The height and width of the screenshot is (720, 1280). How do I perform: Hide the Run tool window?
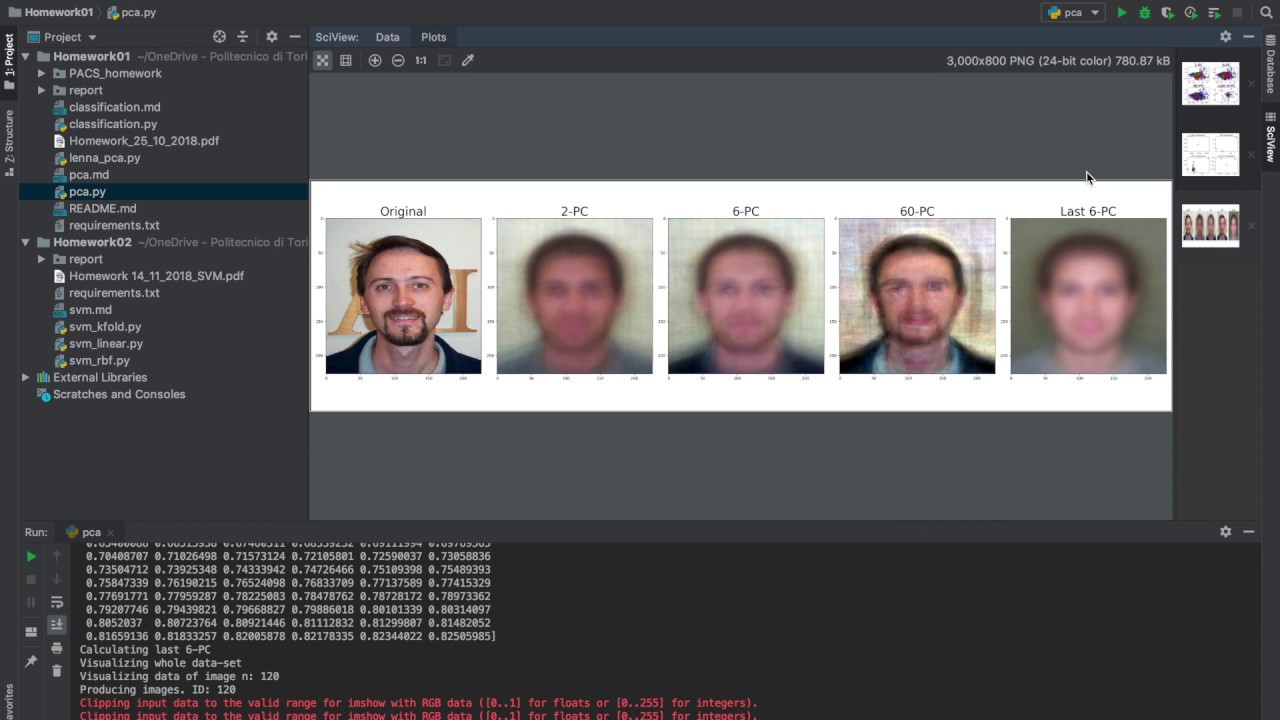[x=1249, y=532]
